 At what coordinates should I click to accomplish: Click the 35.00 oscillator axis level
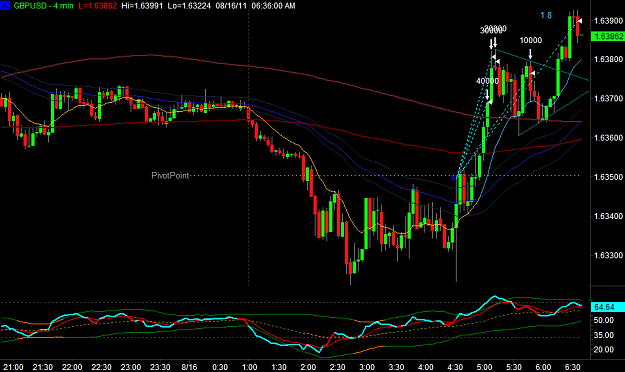(603, 335)
